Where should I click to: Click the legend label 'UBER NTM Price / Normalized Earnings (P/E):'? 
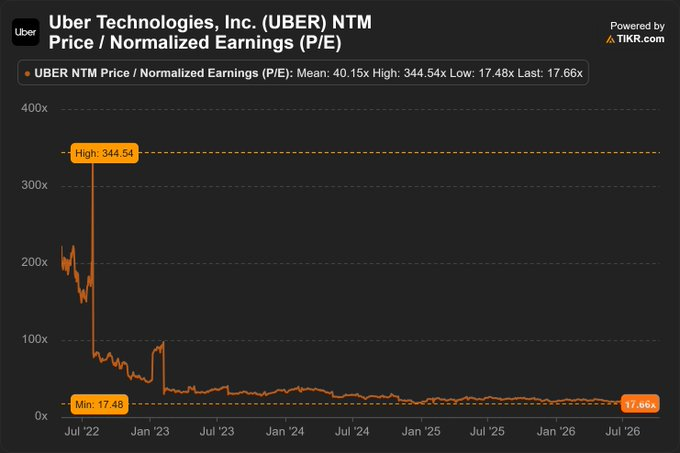[x=163, y=73]
